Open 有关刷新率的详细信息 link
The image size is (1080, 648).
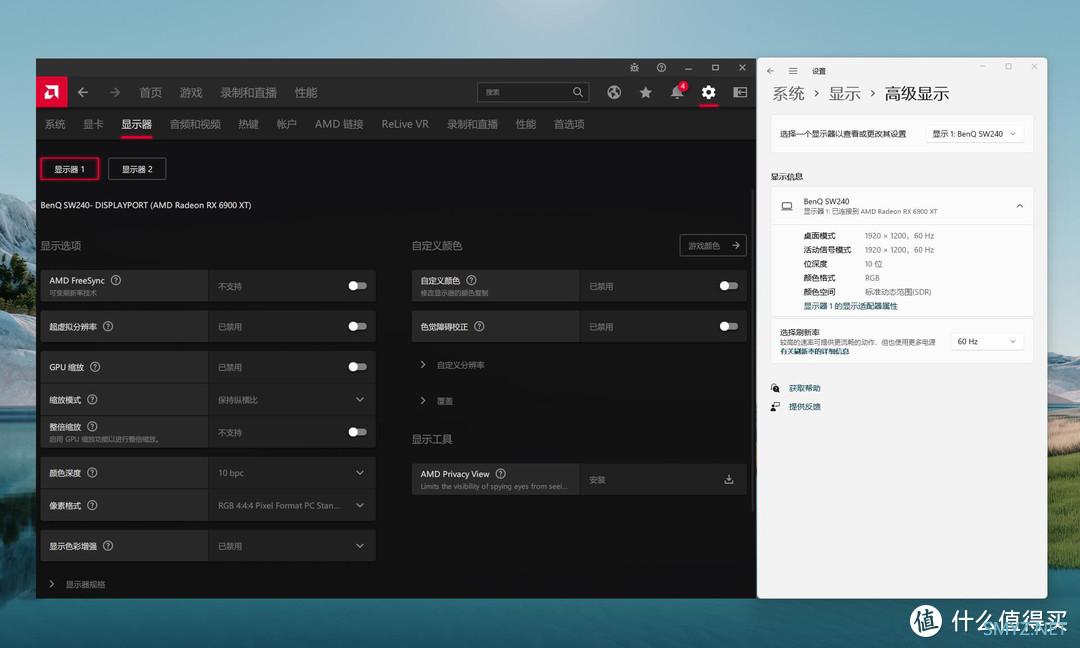814,351
